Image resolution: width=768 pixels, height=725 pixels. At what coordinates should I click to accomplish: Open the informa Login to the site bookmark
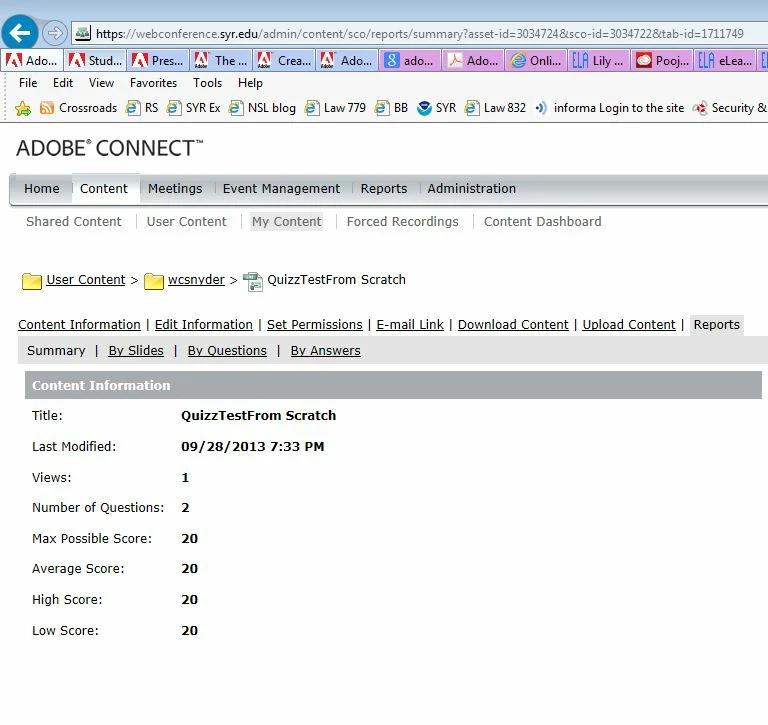[x=609, y=108]
